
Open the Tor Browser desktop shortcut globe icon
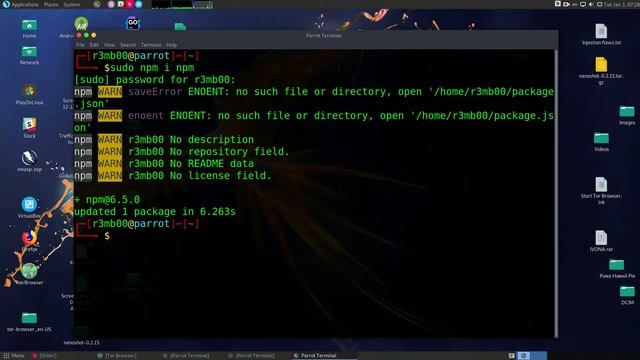click(29, 271)
